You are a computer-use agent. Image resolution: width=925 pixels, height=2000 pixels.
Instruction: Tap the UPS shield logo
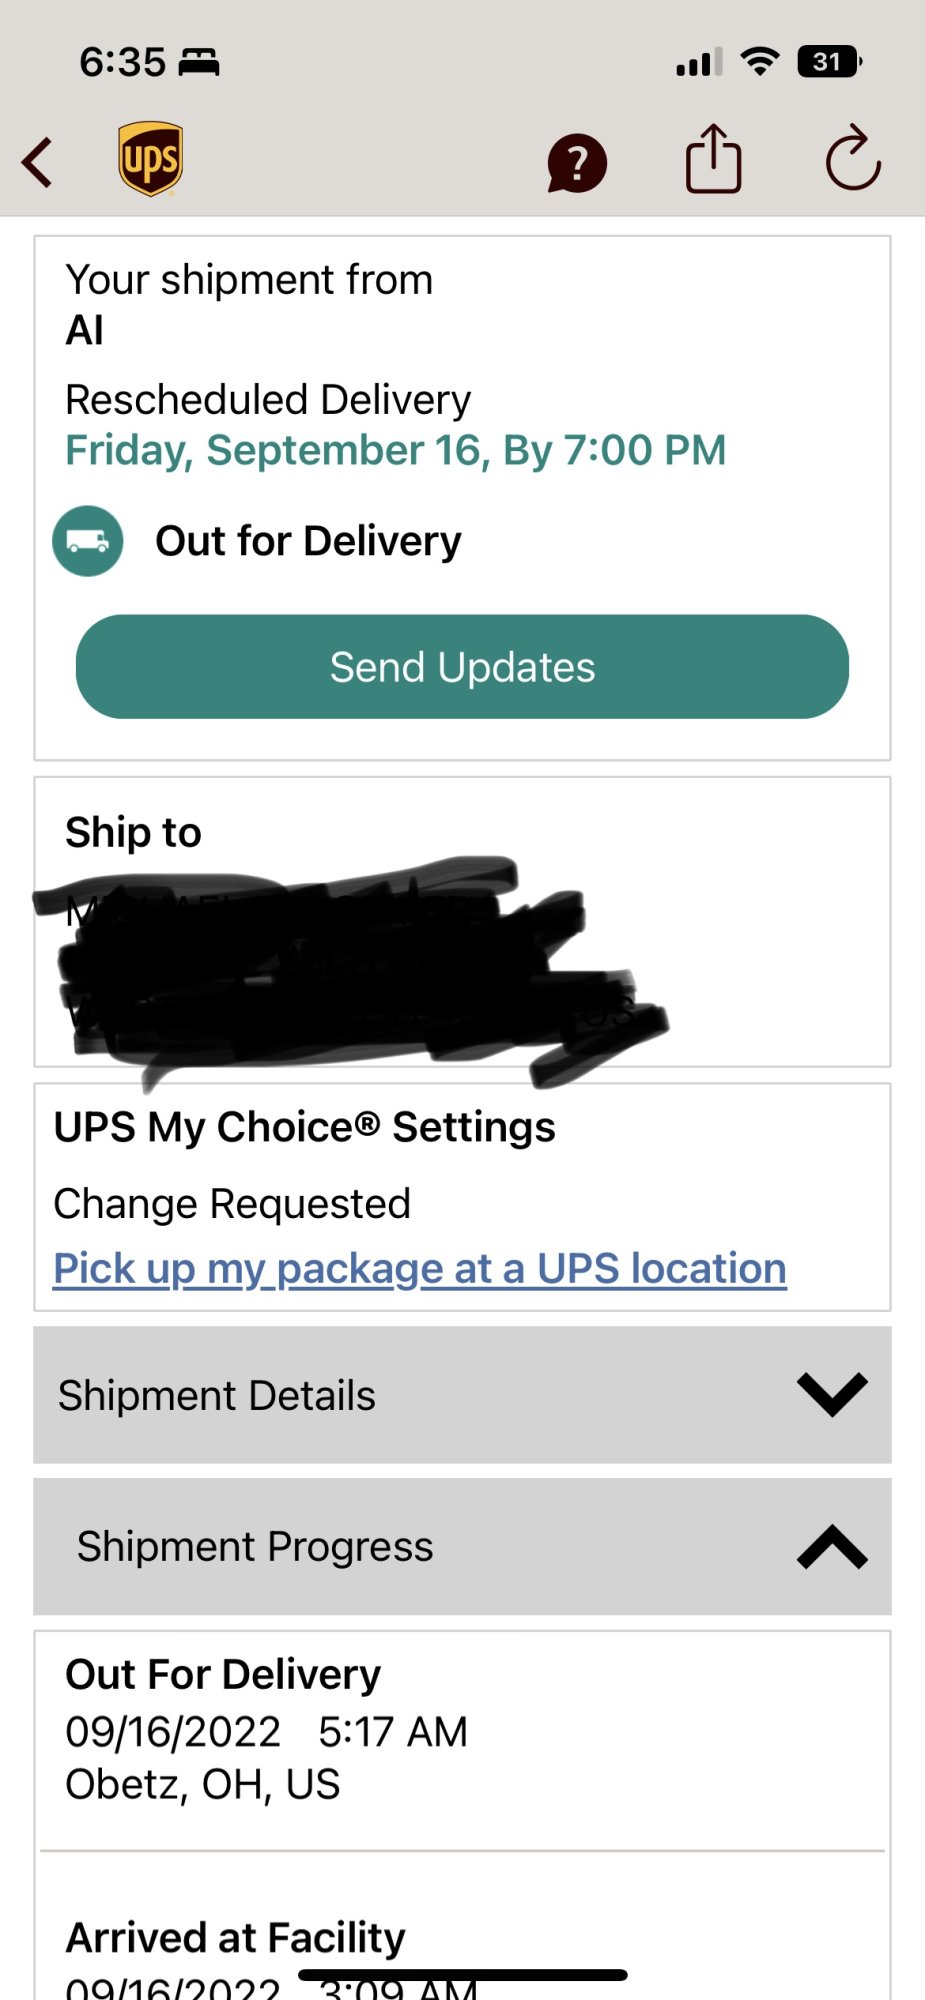tap(150, 159)
